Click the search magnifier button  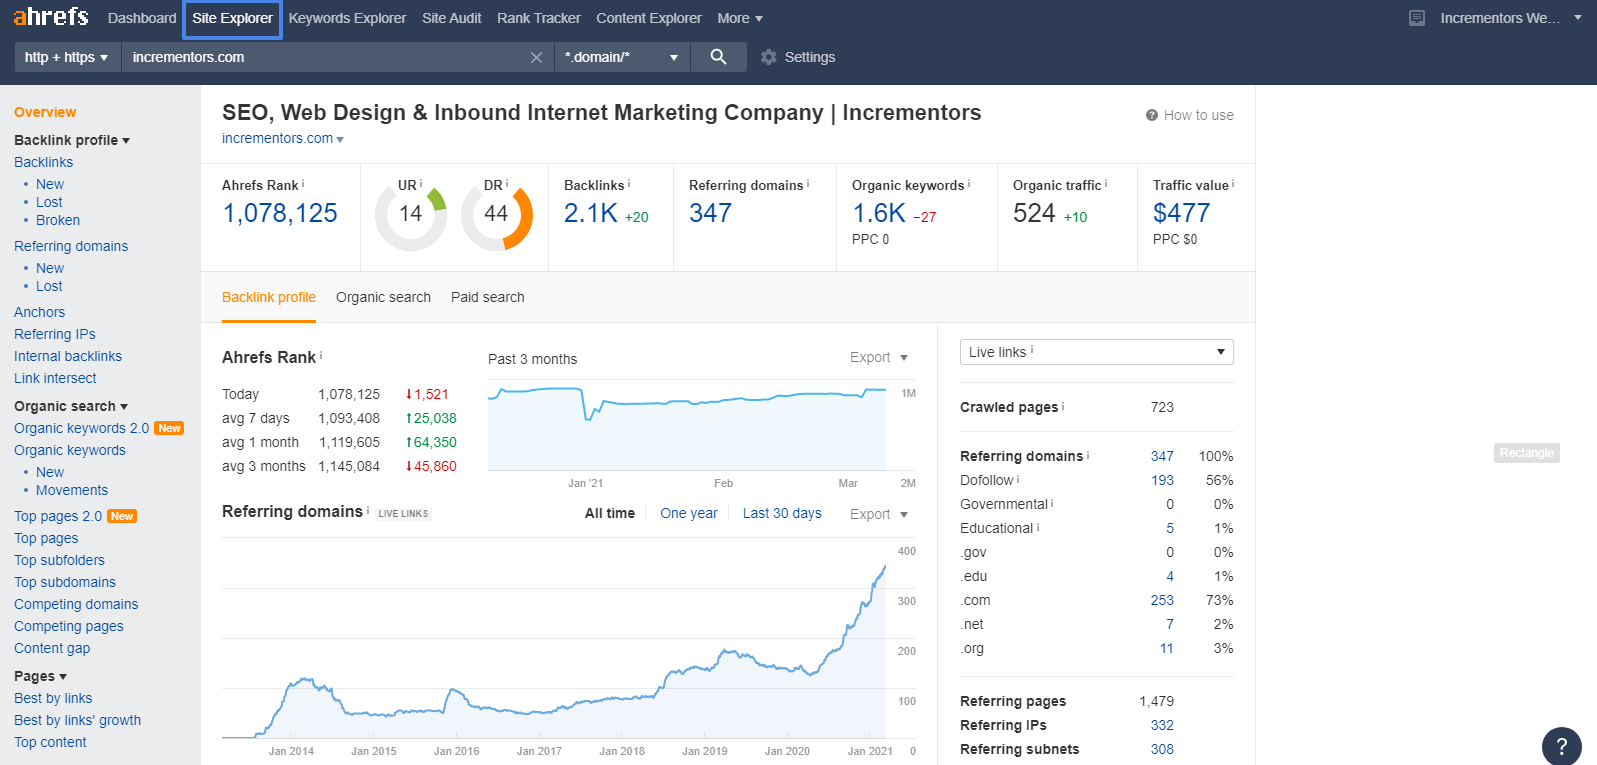click(718, 57)
